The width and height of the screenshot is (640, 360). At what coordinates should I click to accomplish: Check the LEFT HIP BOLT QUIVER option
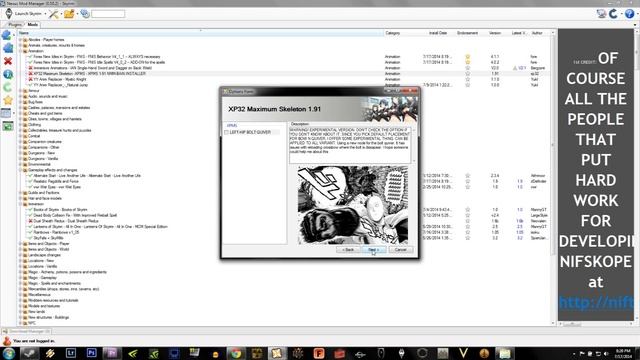tap(227, 132)
